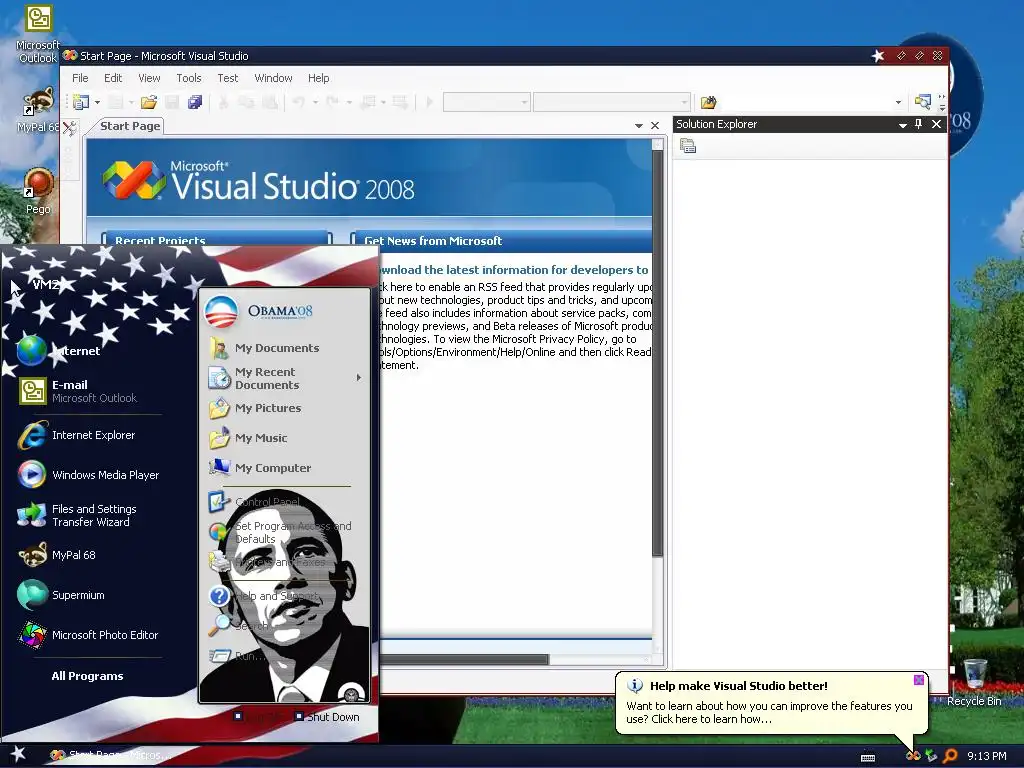Close the Start Page document tab
1024x768 pixels.
click(655, 125)
